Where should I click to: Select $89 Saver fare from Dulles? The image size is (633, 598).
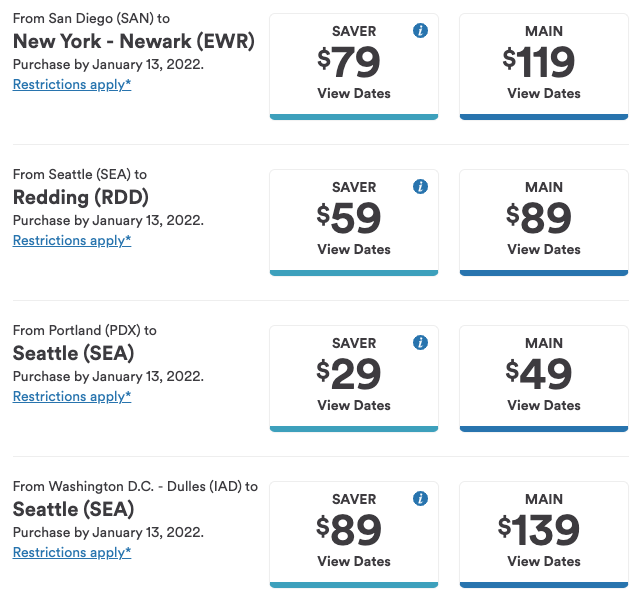coord(354,534)
